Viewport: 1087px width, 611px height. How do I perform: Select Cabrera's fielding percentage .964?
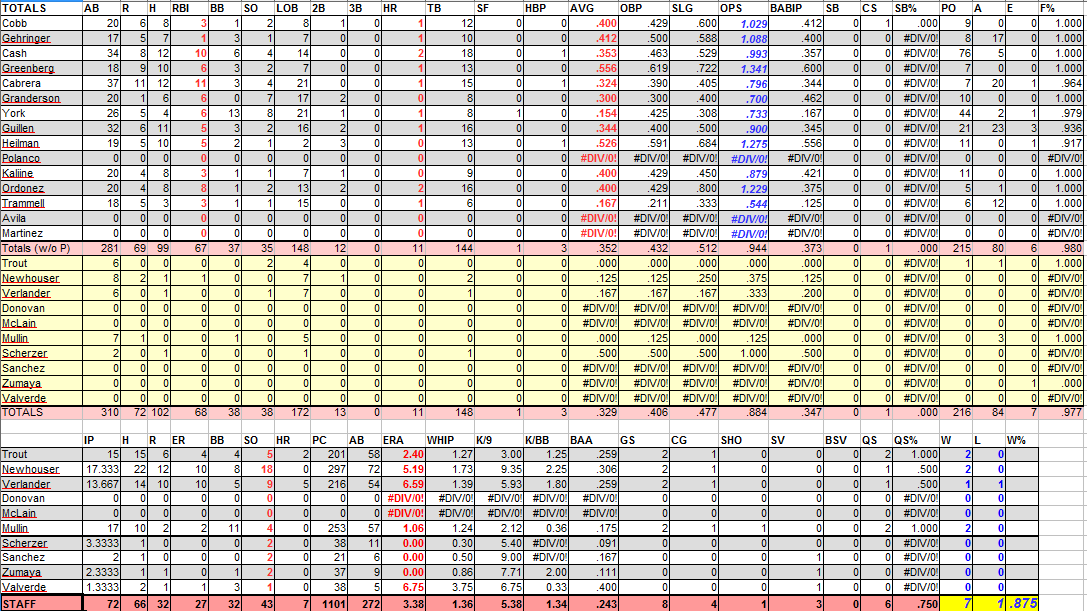(1061, 83)
